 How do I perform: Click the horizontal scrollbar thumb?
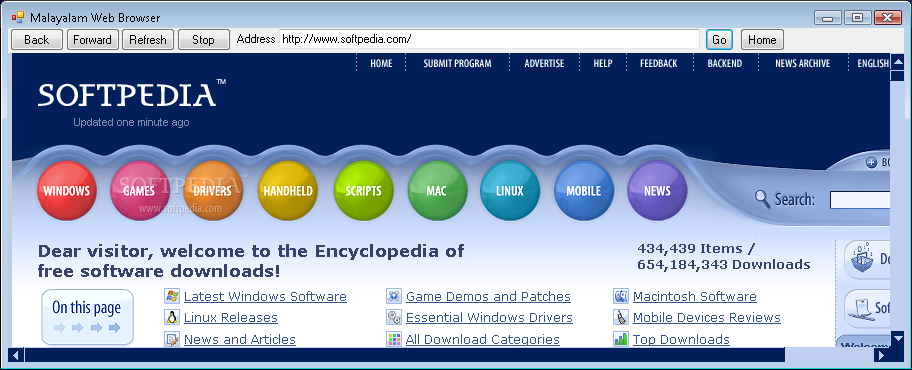point(405,354)
